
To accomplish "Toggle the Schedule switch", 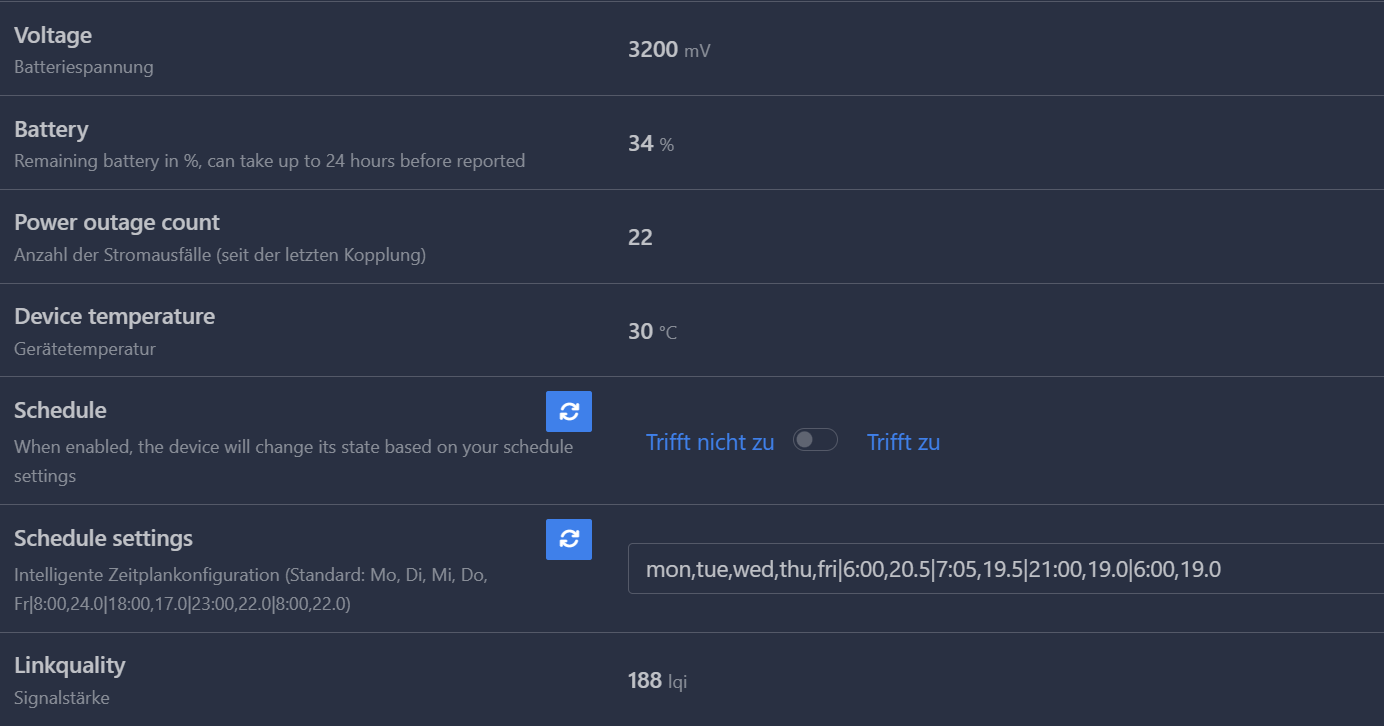I will point(815,440).
